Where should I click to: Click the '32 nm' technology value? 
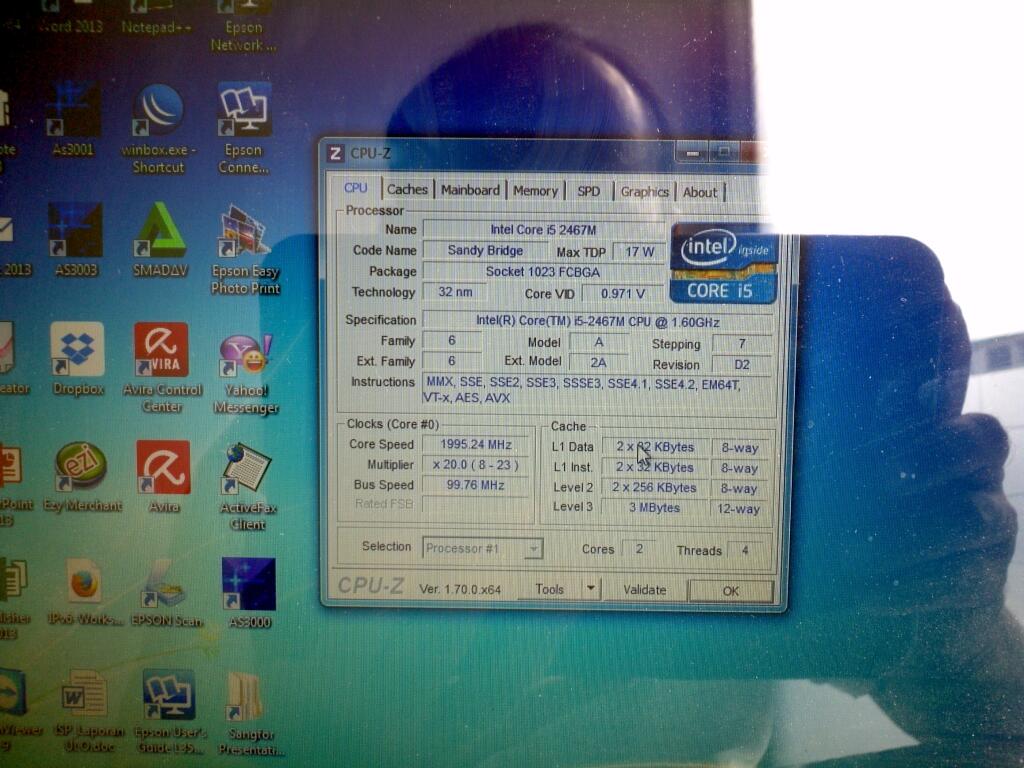coord(455,292)
